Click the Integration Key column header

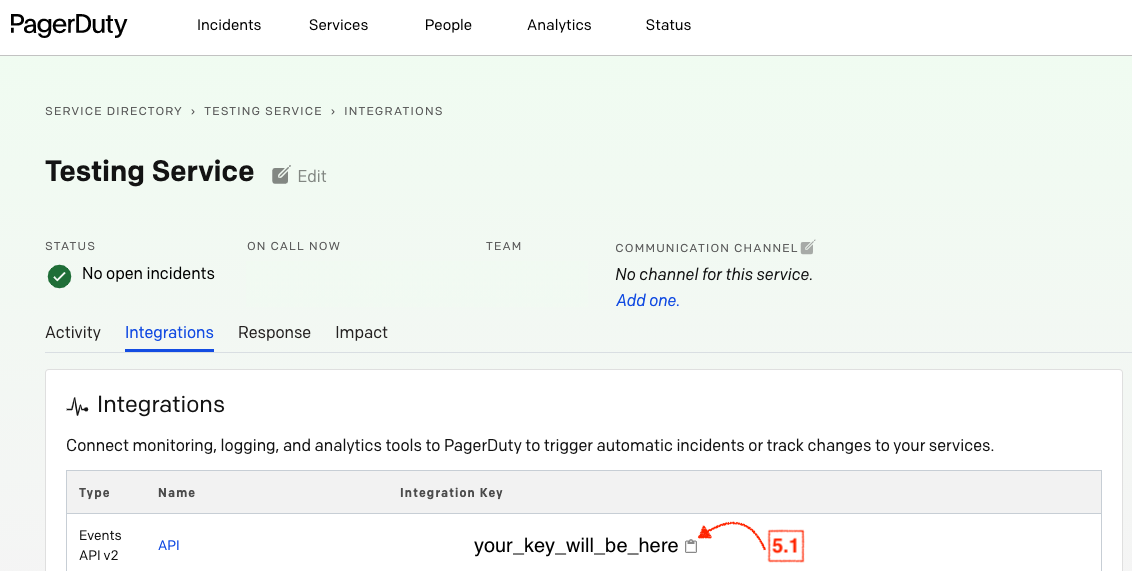coord(451,493)
